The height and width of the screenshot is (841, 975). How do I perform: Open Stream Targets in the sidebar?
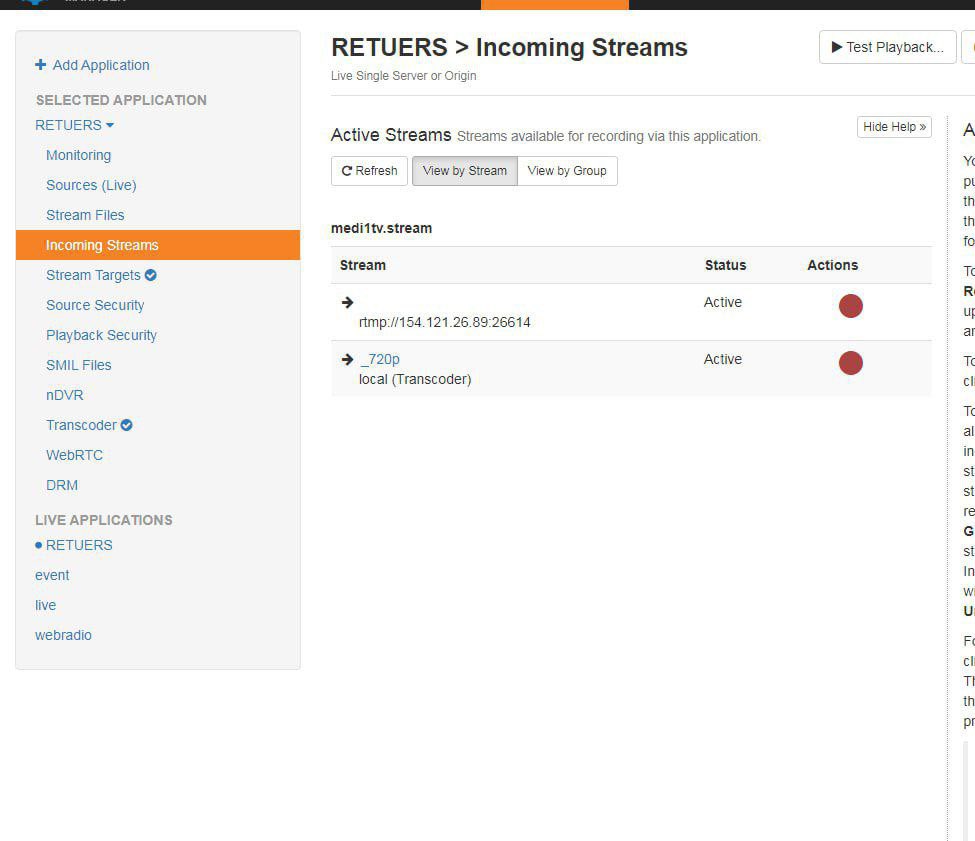click(x=93, y=275)
